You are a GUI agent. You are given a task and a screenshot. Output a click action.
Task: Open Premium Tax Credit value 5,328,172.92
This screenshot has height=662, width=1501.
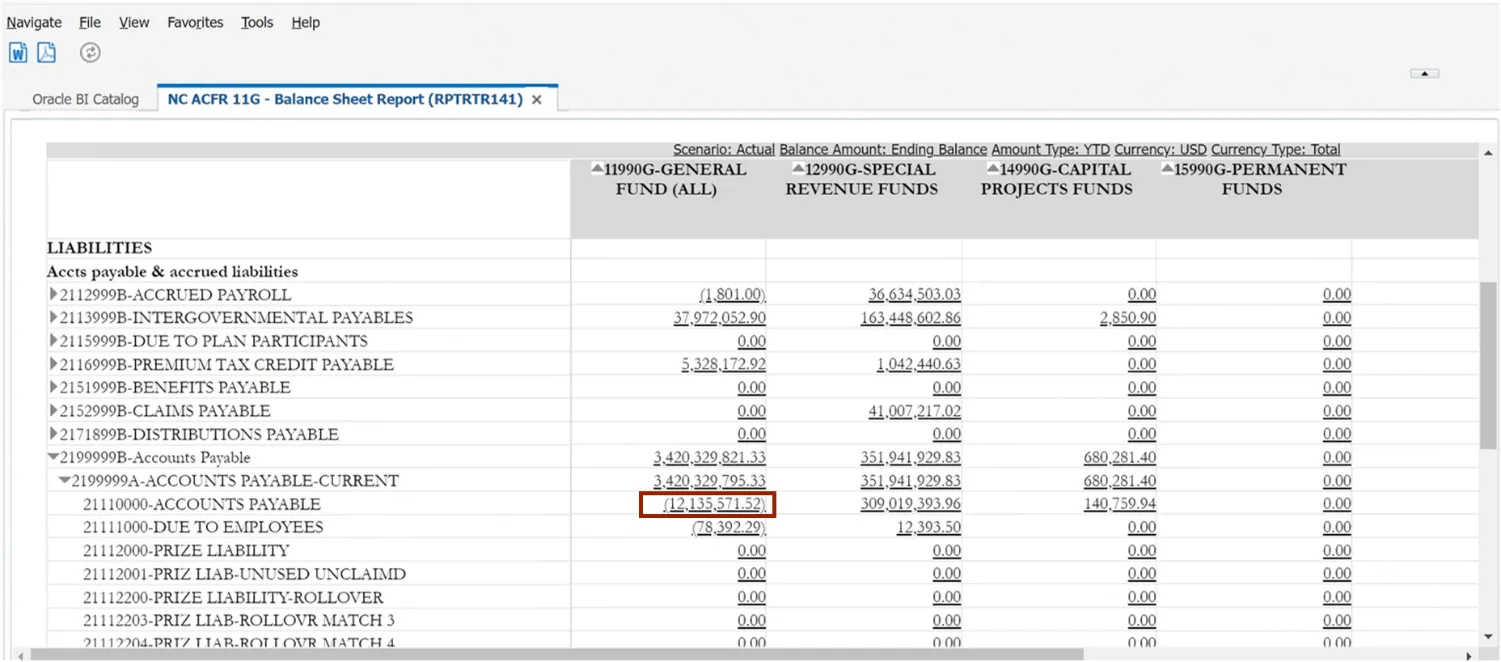(x=724, y=365)
